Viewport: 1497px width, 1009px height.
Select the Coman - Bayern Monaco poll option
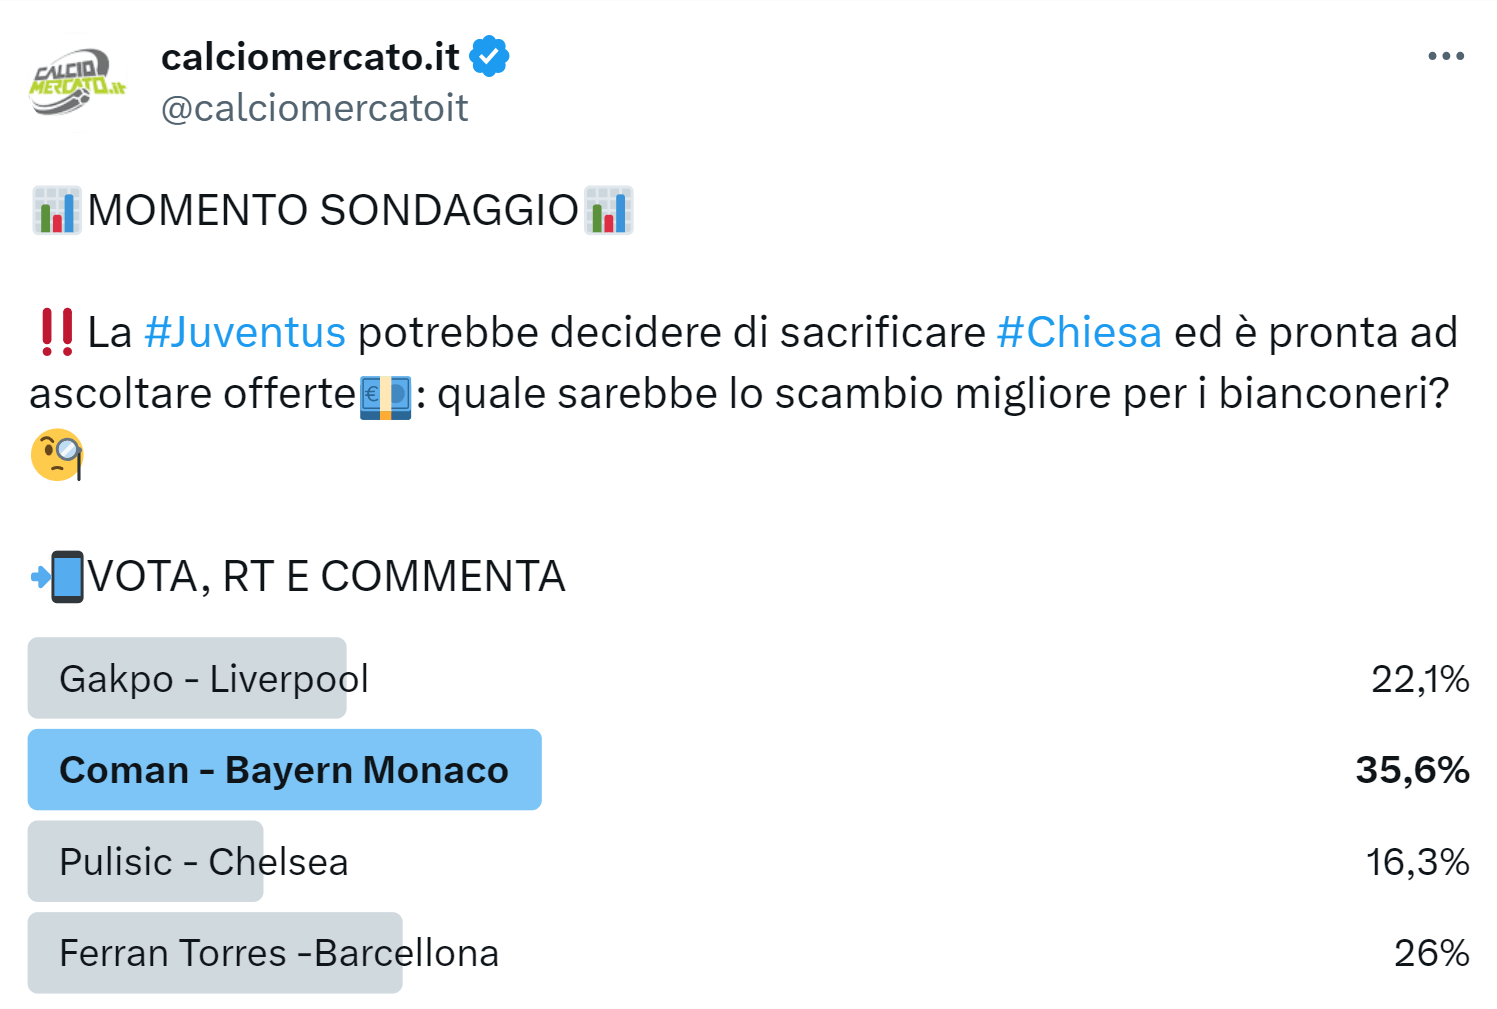tap(285, 770)
